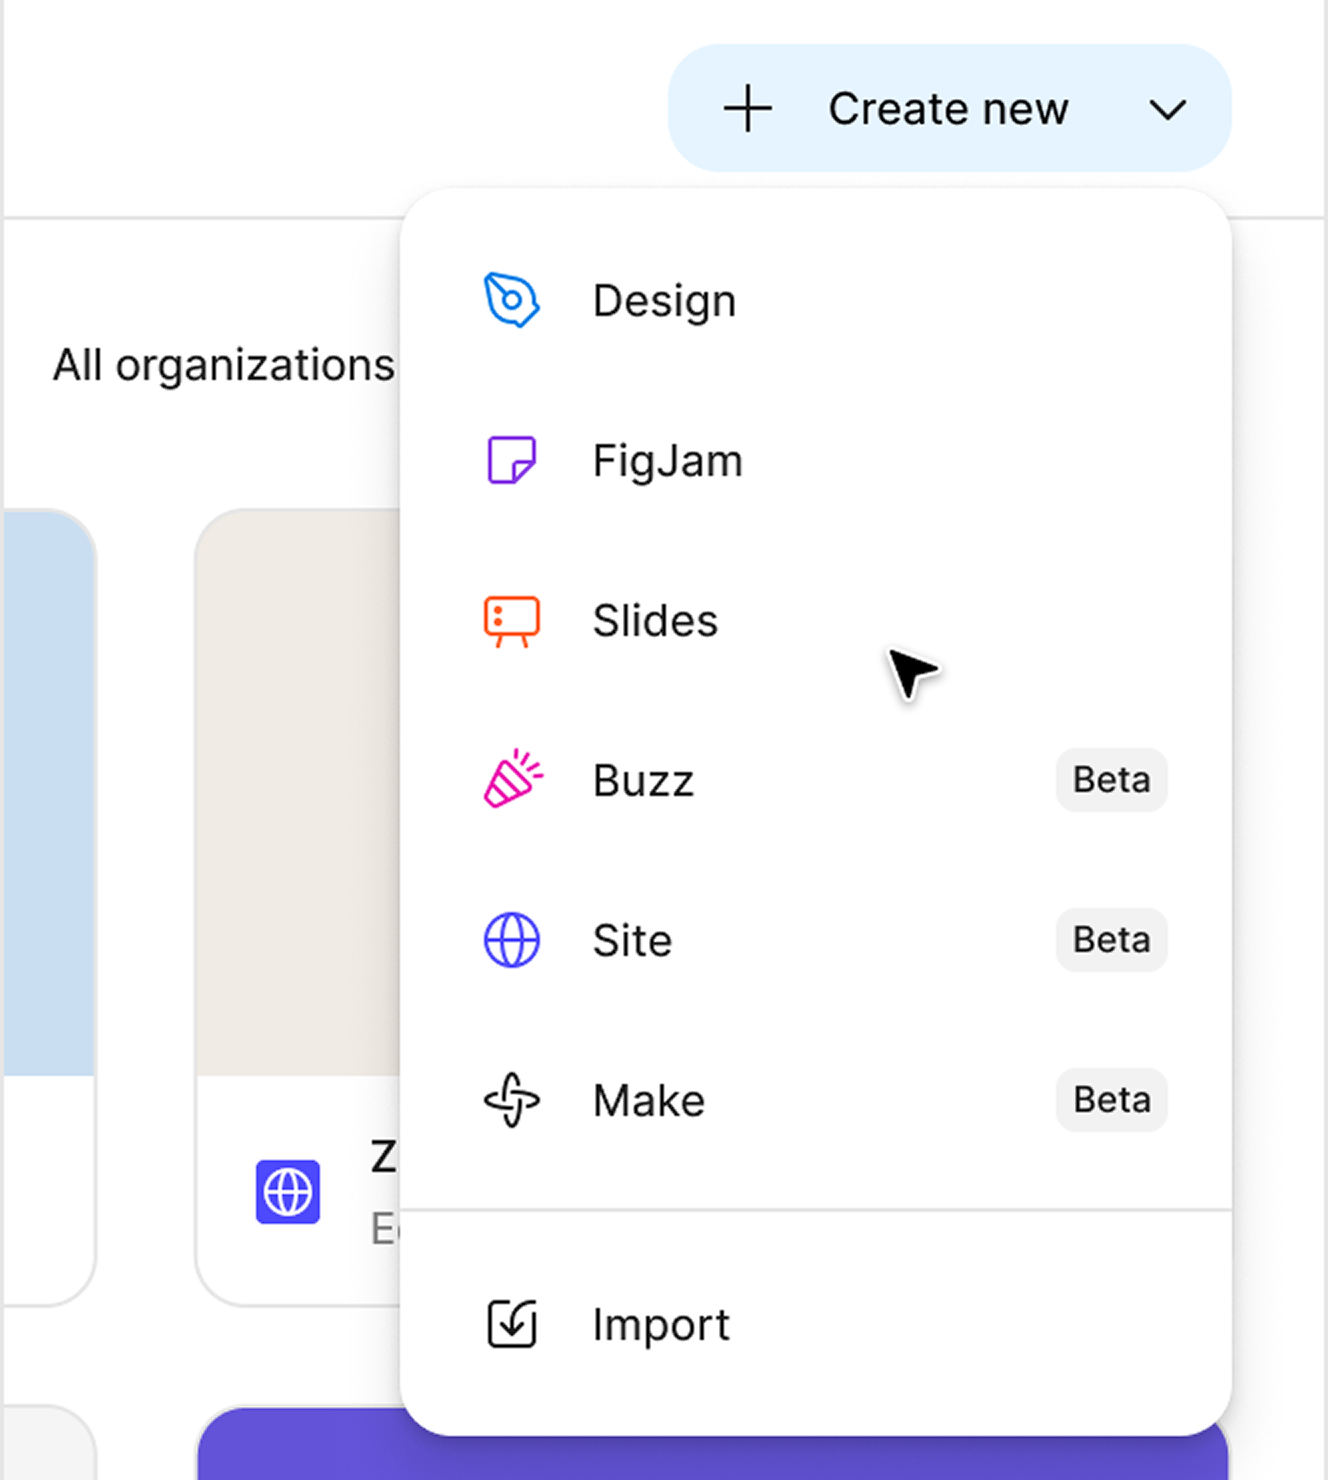The height and width of the screenshot is (1480, 1328).
Task: Open the Create new dropdown chevron
Action: coord(1168,110)
